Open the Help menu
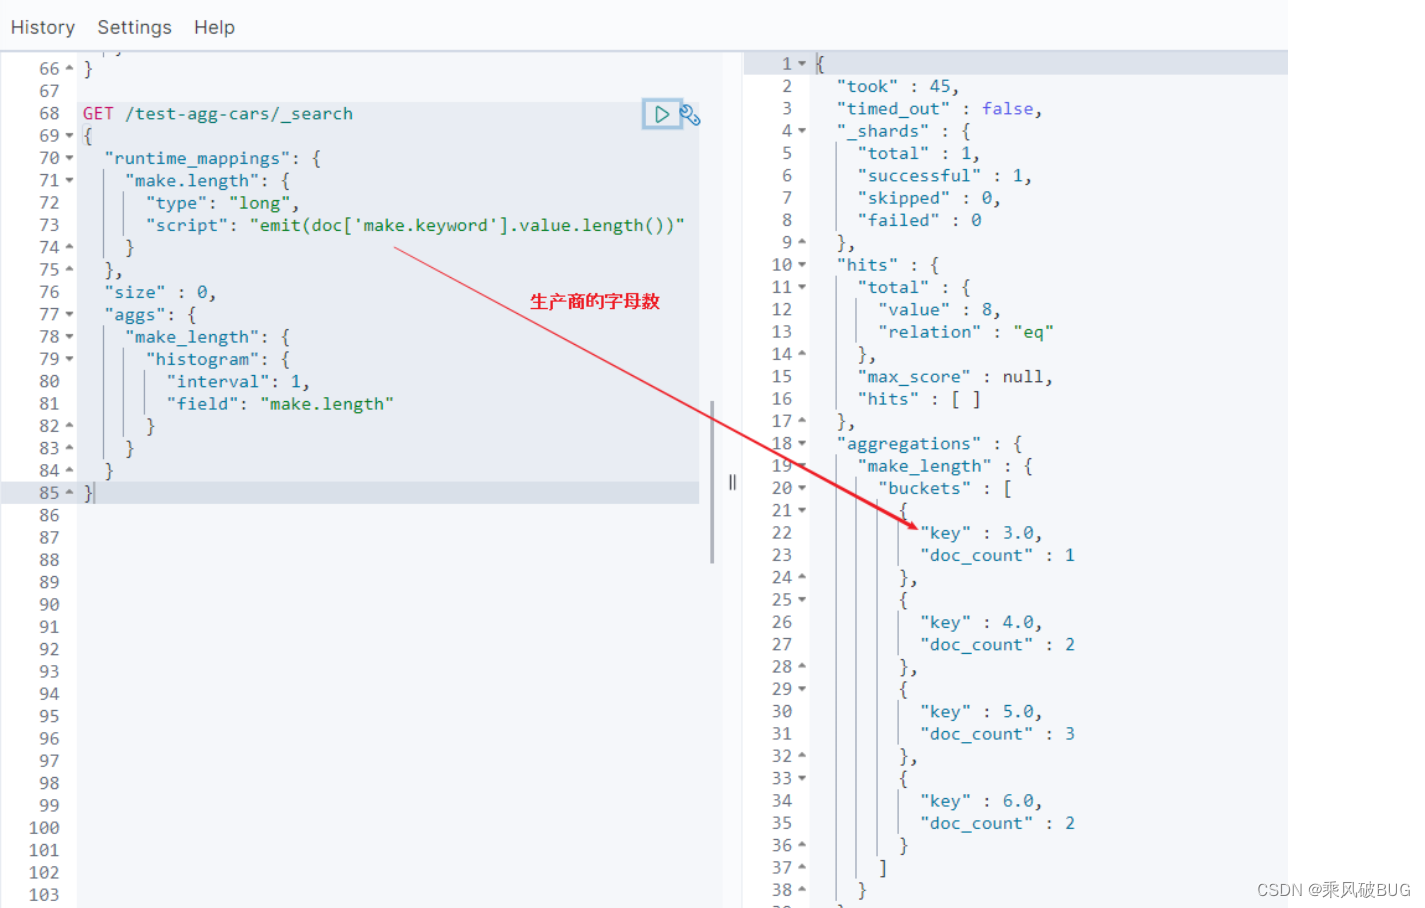 [214, 27]
